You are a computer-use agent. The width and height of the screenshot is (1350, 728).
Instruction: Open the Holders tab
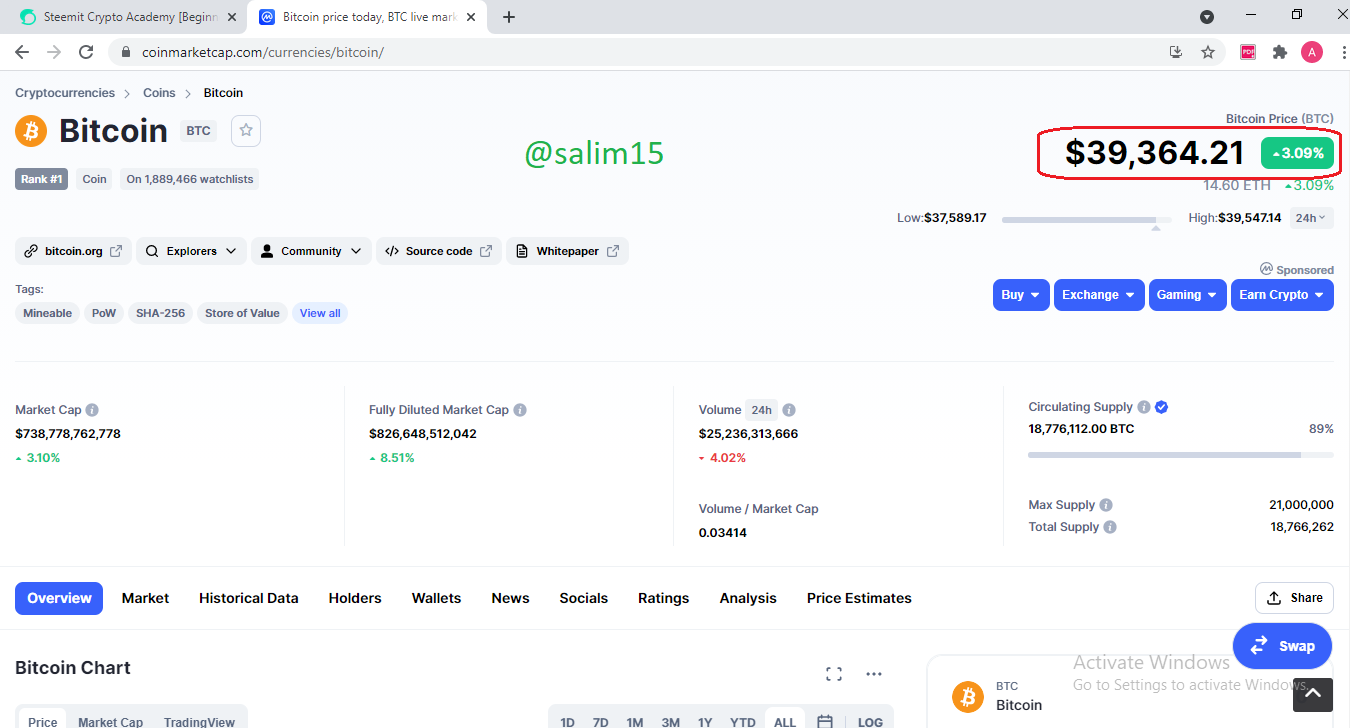pos(355,598)
